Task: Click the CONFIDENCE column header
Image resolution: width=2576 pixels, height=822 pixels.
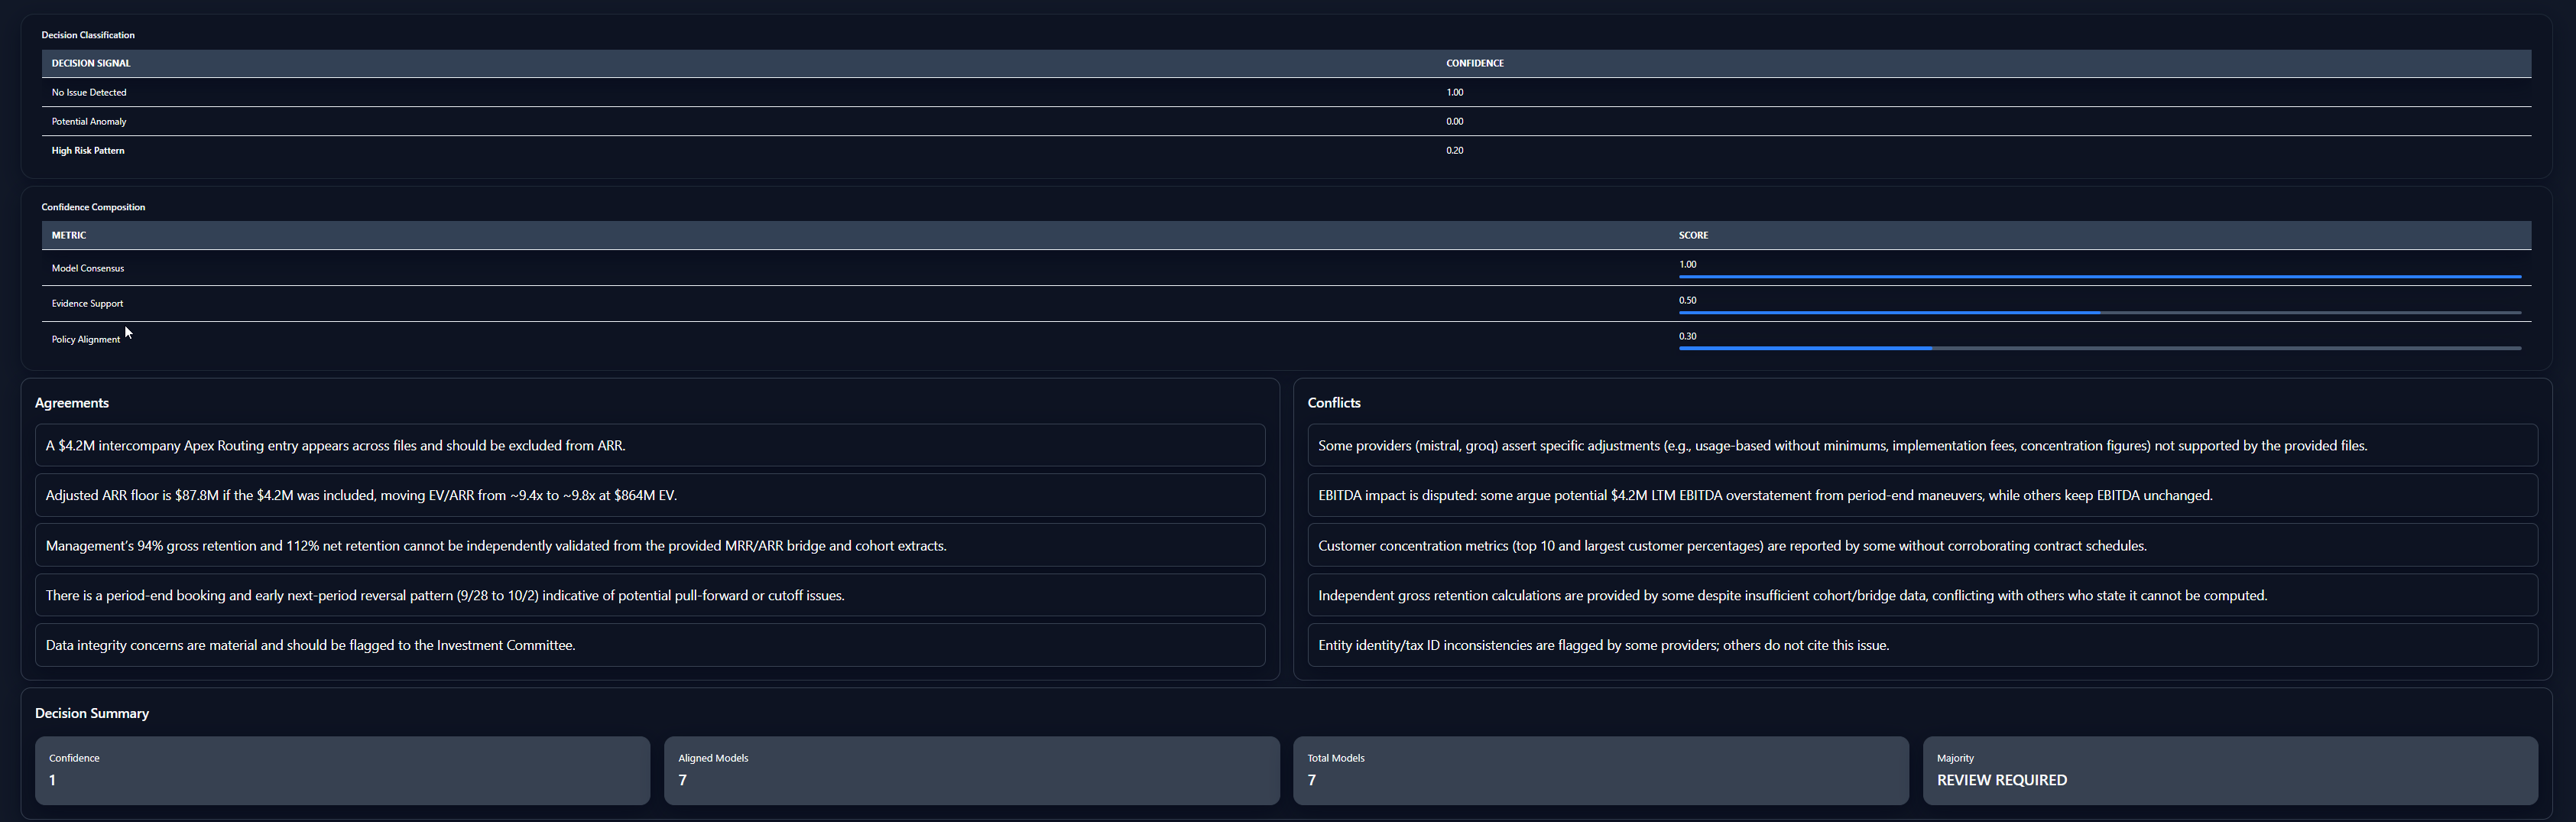Action: (x=1475, y=63)
